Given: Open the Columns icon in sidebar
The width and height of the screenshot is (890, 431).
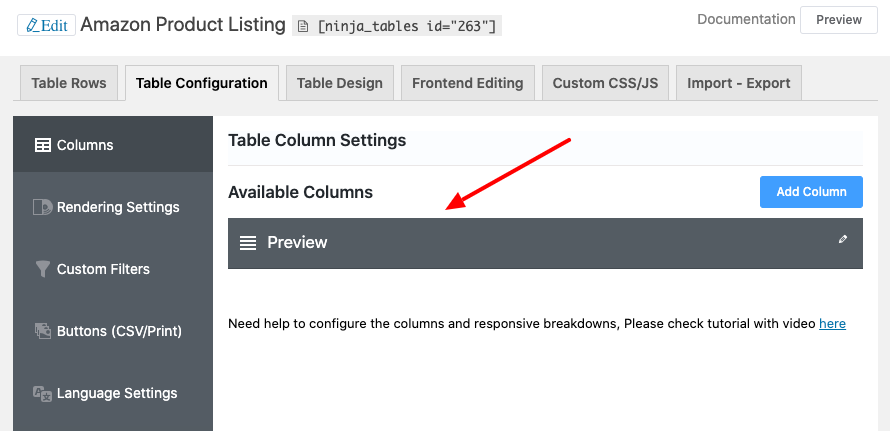Looking at the screenshot, I should 43,145.
